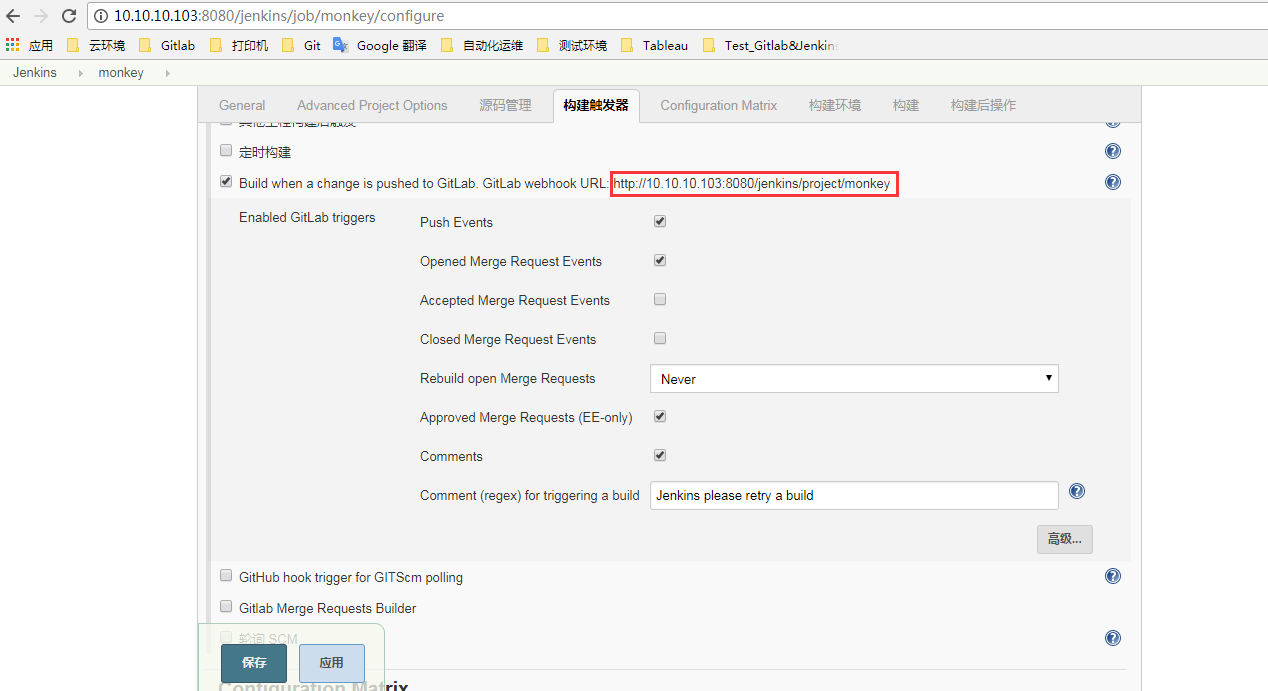Open the 测试环境 bookmark folder
The image size is (1268, 691).
pyautogui.click(x=572, y=45)
